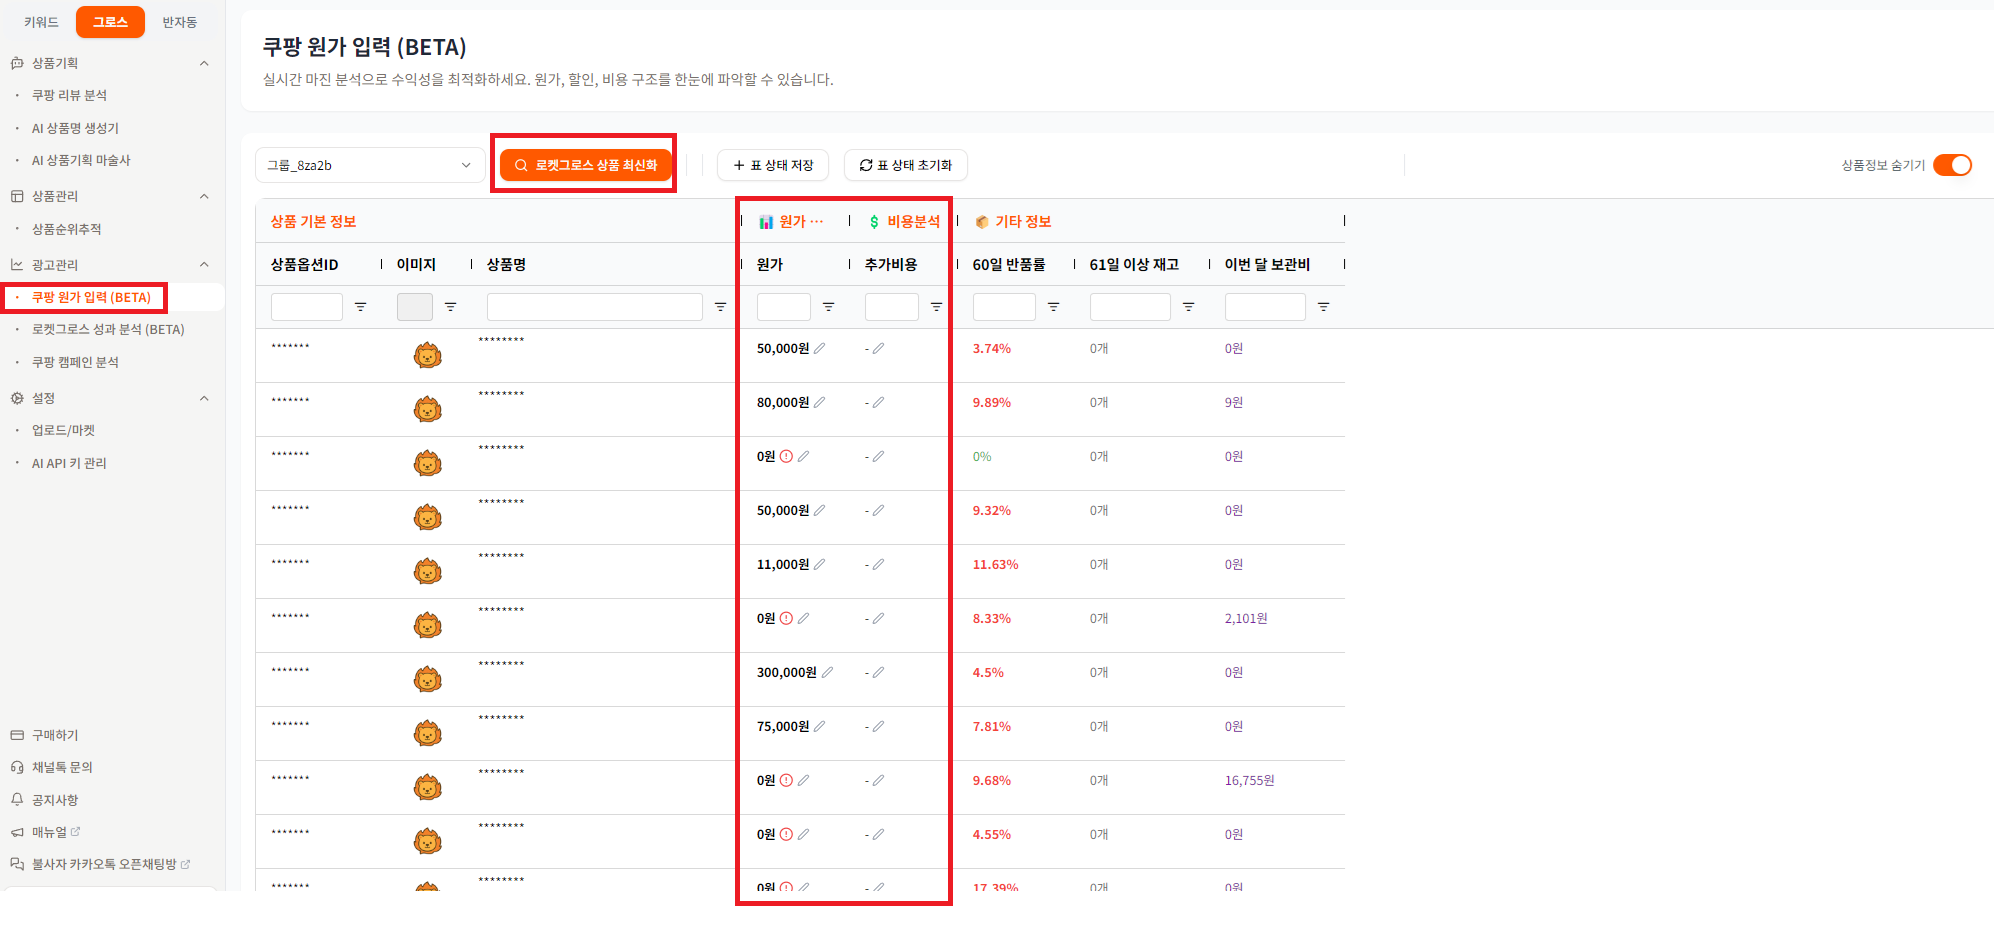Click the 16,755원 storage fee cell
The height and width of the screenshot is (938, 1994).
click(x=1250, y=780)
